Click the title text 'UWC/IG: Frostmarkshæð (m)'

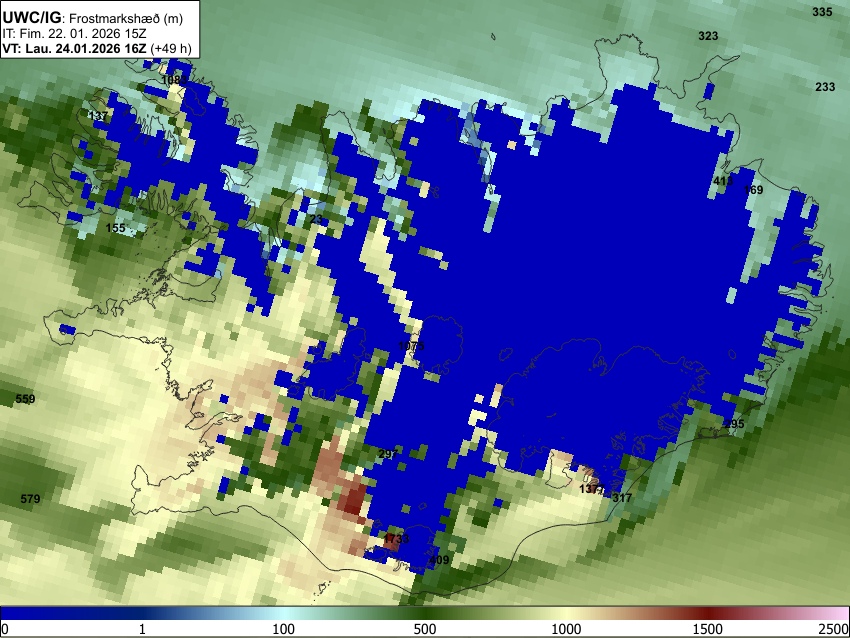(x=93, y=18)
